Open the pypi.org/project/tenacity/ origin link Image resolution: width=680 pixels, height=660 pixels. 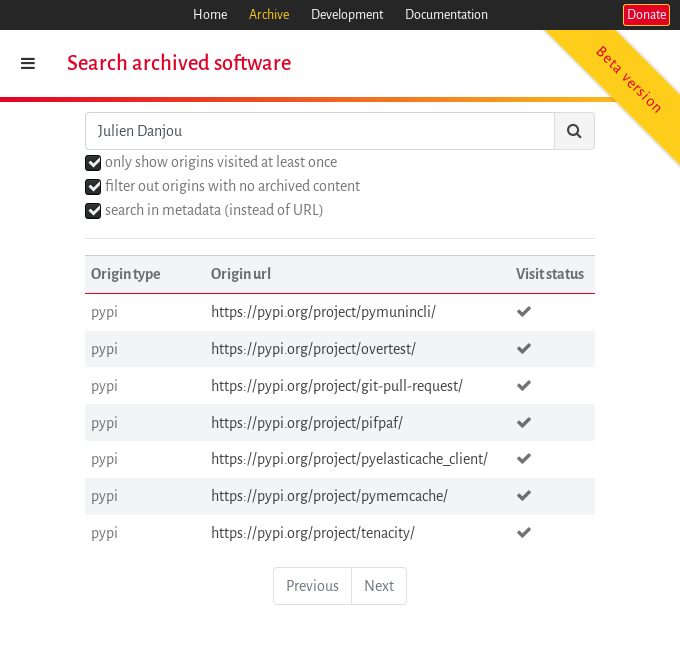coord(312,533)
